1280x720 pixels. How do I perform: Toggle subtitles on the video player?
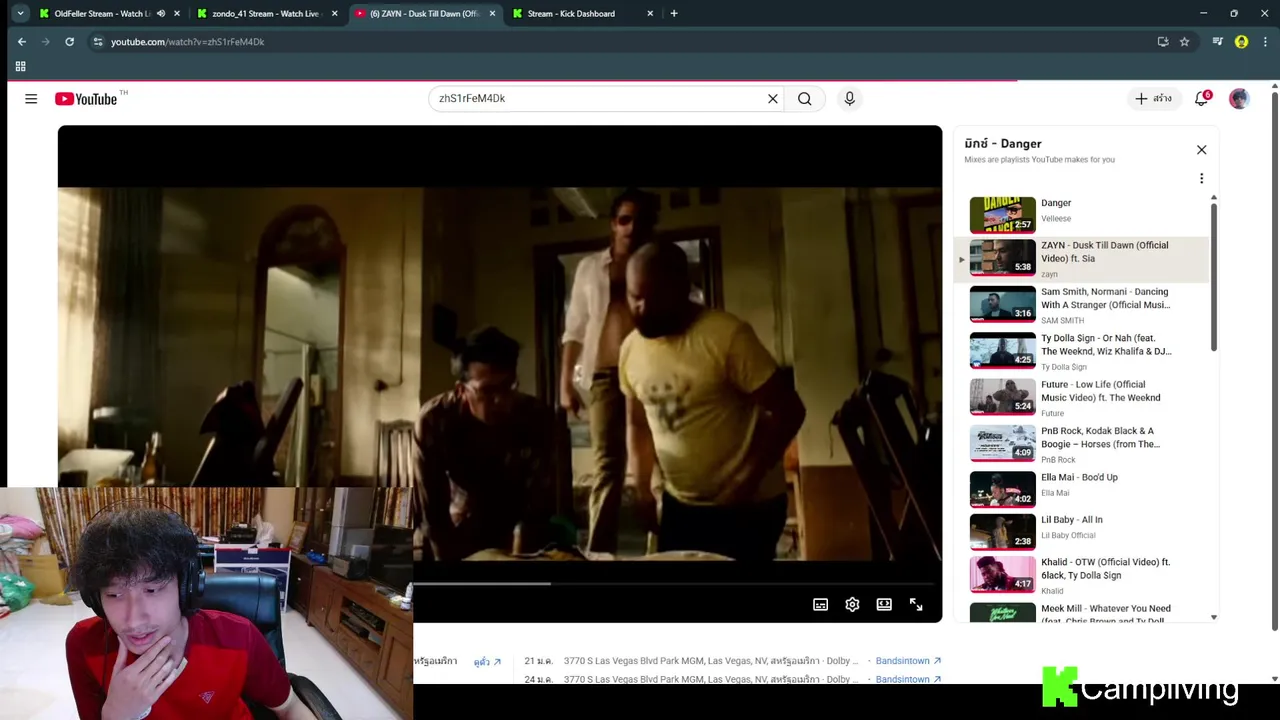point(820,605)
